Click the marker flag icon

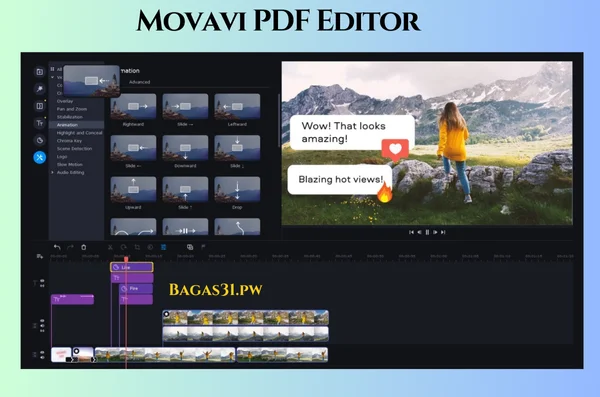tap(203, 247)
